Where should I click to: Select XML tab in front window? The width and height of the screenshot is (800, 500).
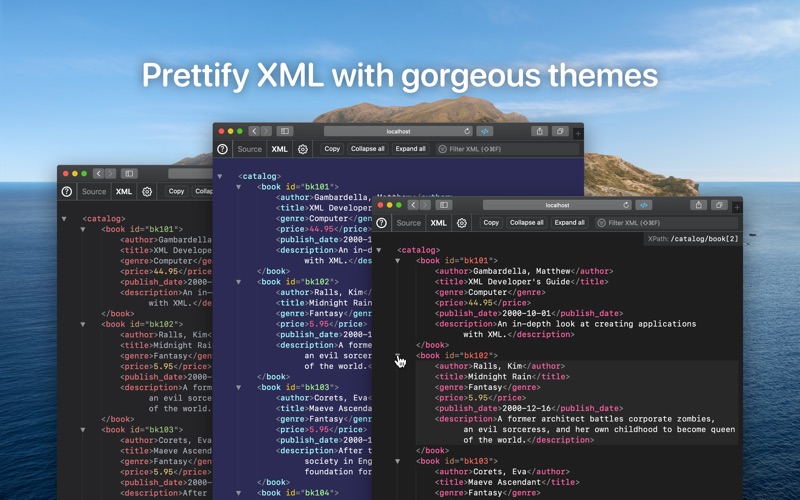click(438, 223)
